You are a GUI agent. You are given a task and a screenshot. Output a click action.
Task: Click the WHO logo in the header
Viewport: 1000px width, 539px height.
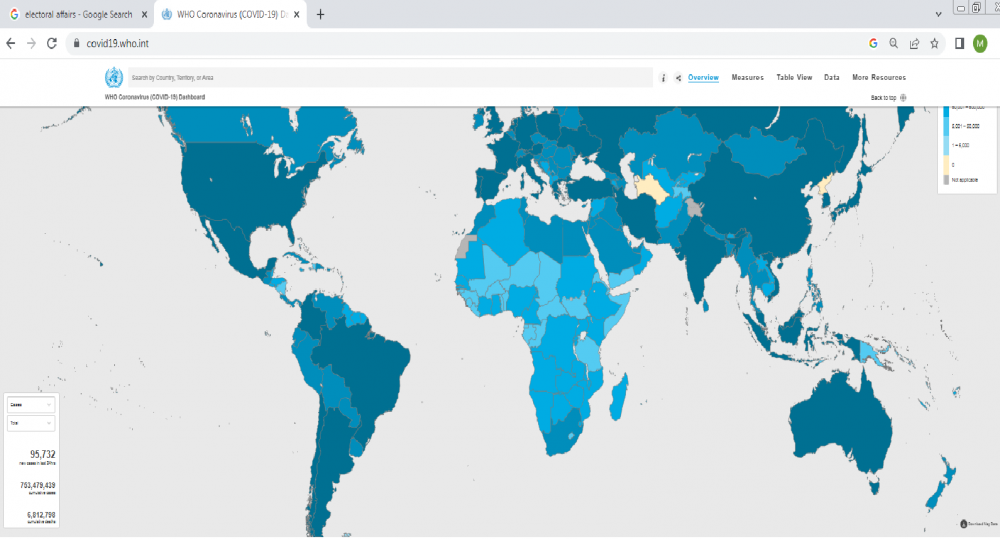tap(113, 77)
